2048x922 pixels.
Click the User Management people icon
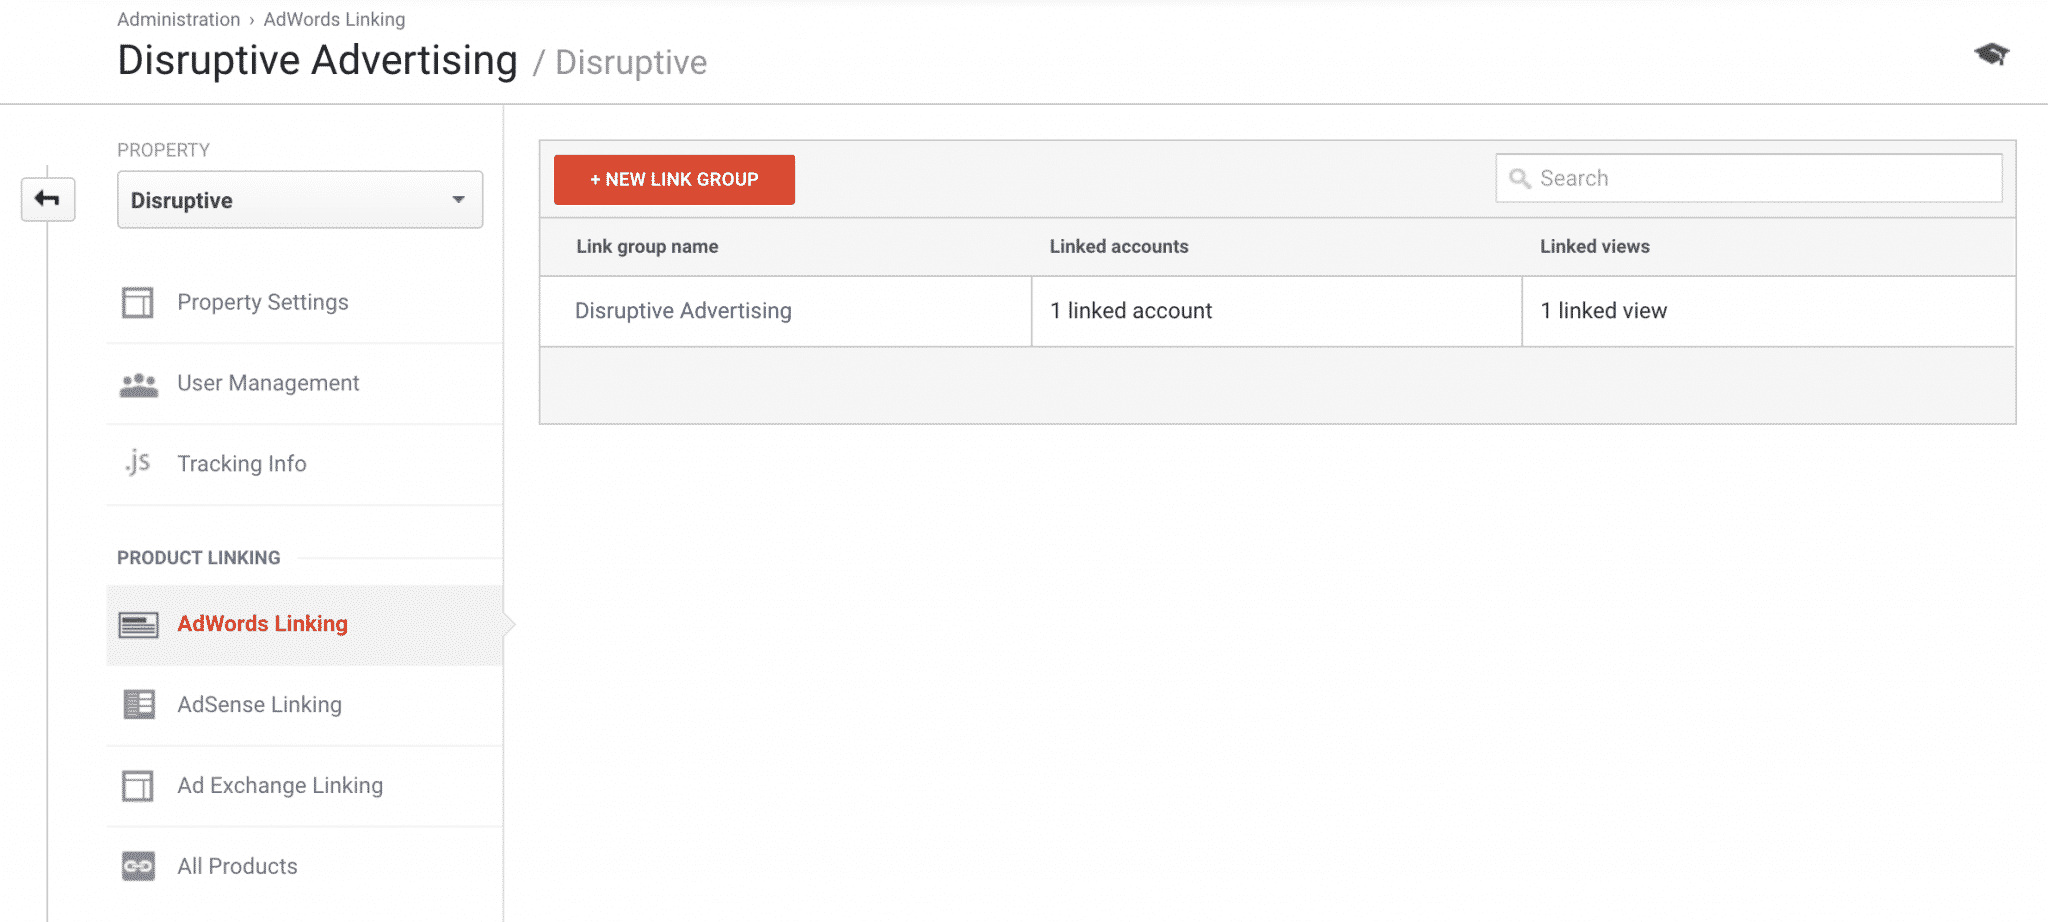pyautogui.click(x=138, y=384)
